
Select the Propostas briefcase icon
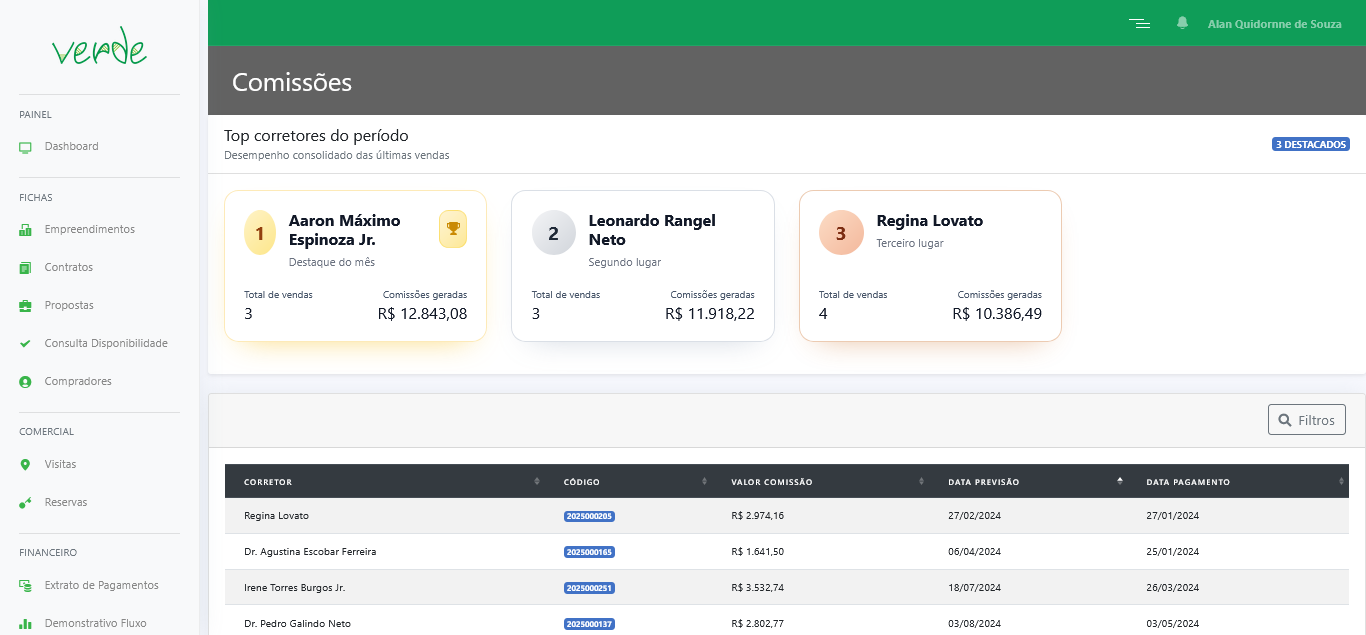[x=26, y=306]
